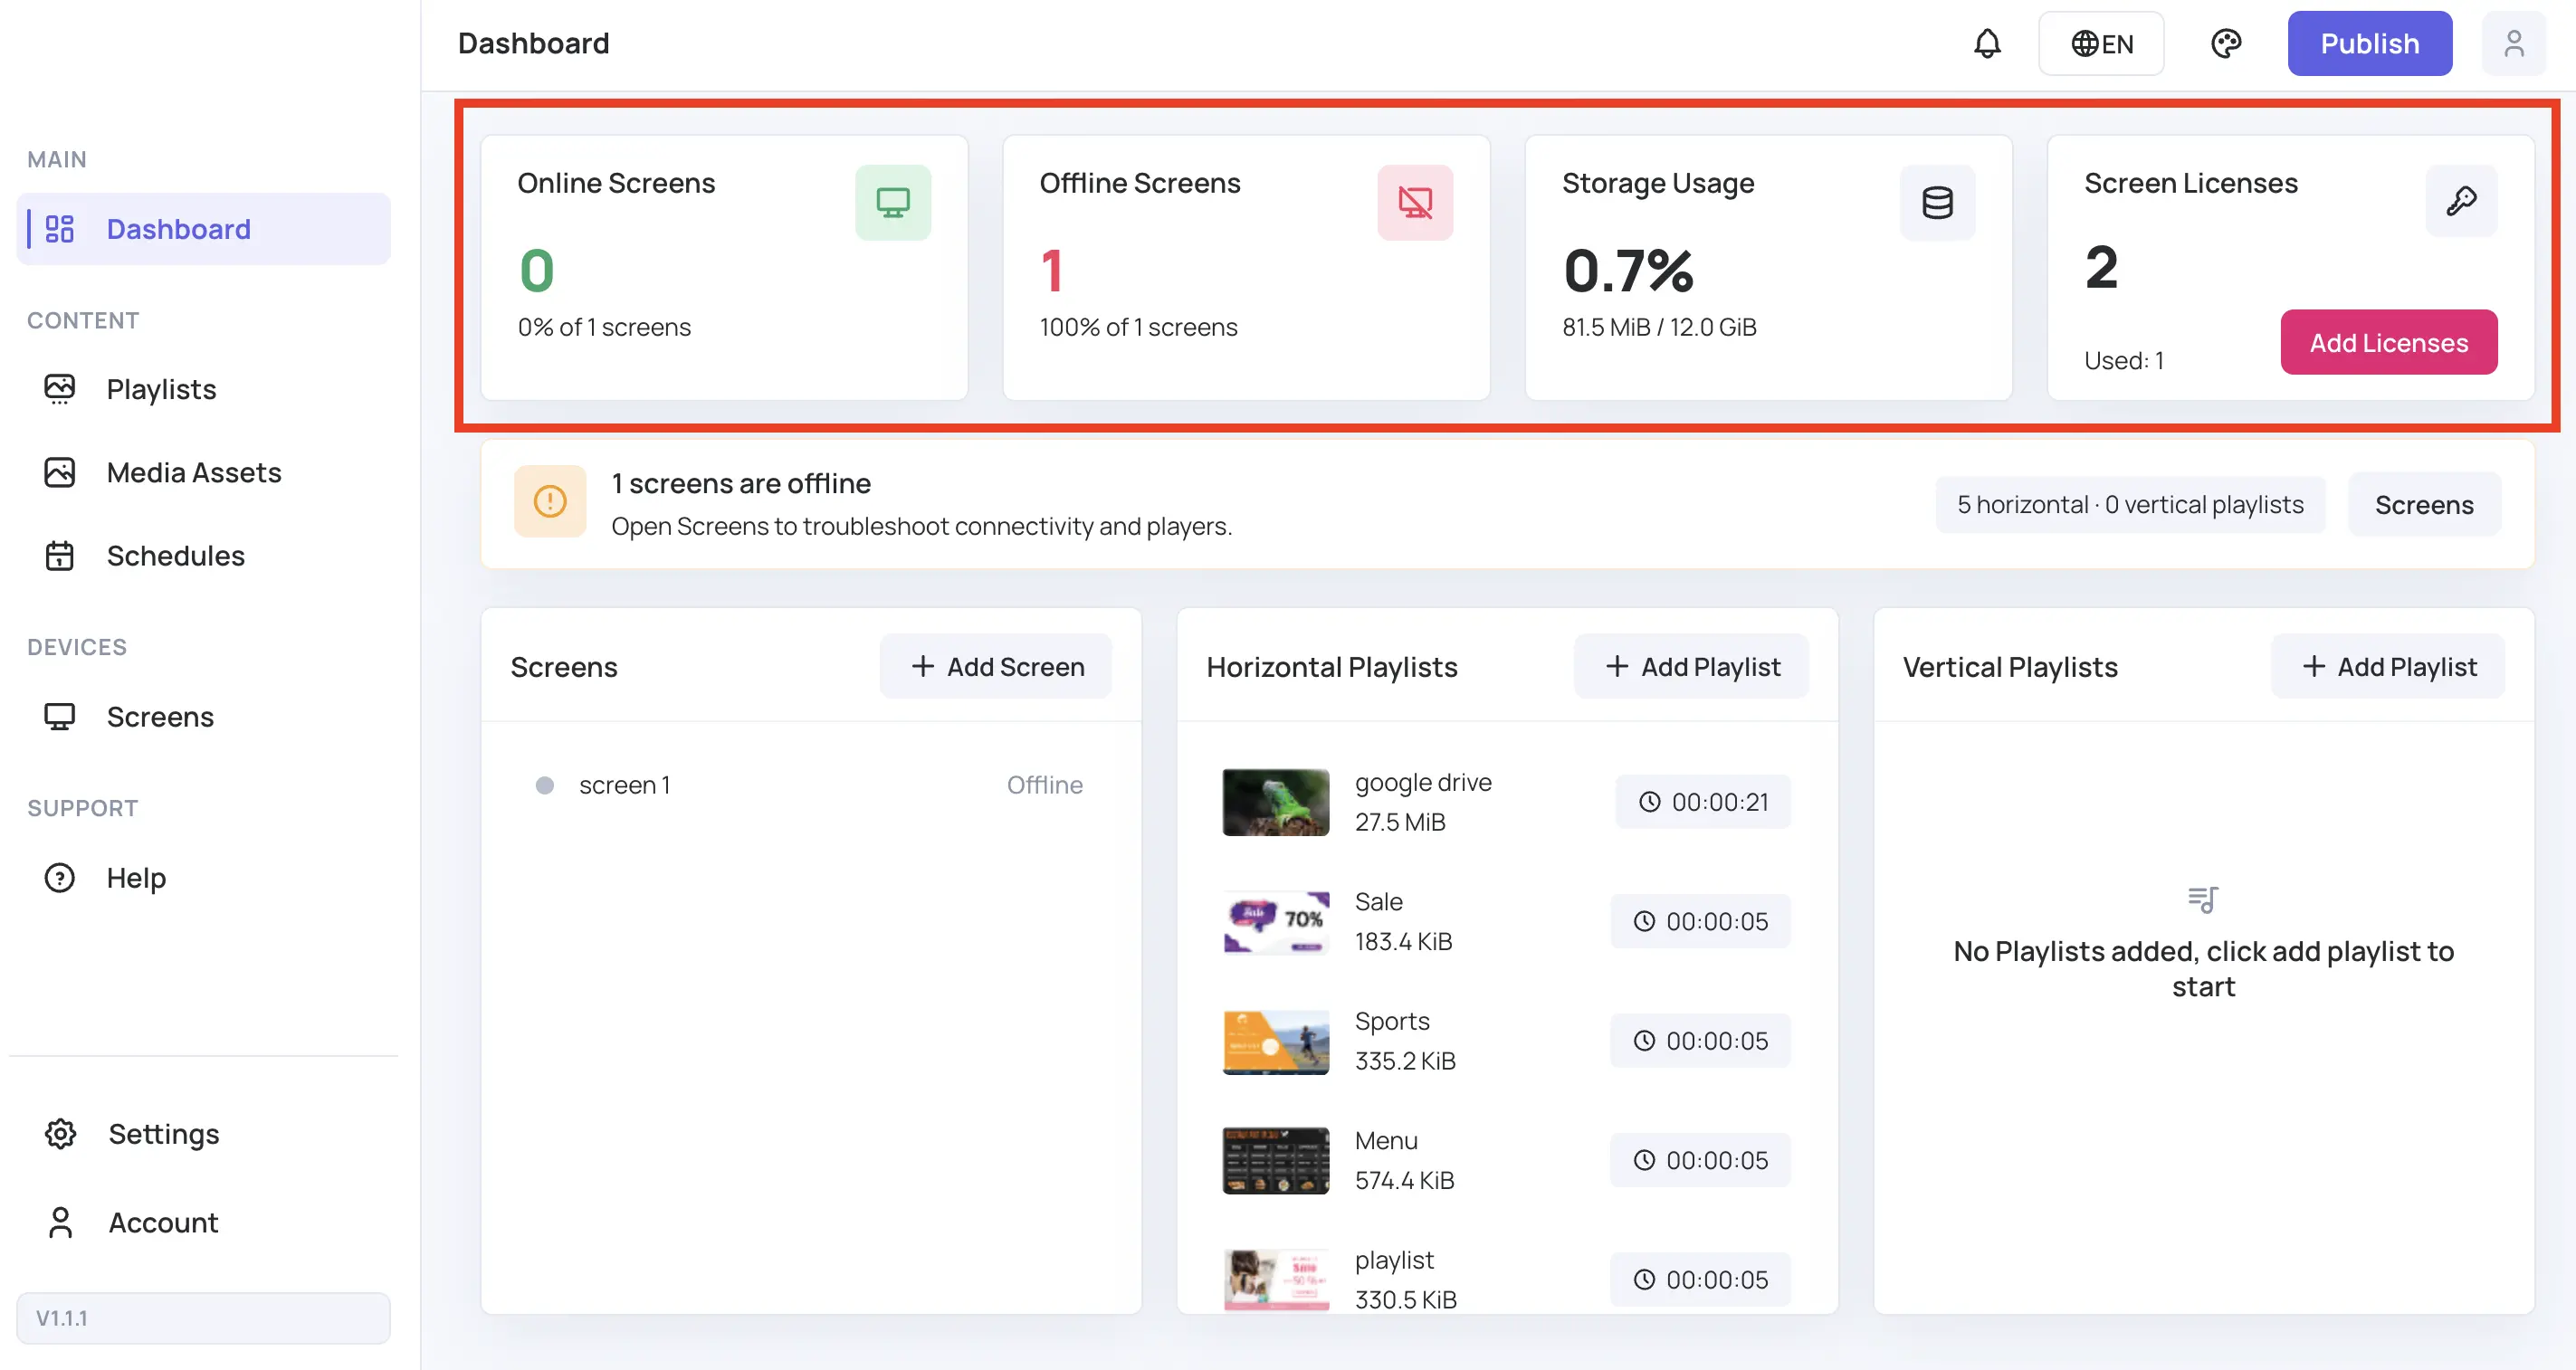The image size is (2576, 1370).
Task: Open the Menu playlist thumbnail
Action: coord(1276,1160)
